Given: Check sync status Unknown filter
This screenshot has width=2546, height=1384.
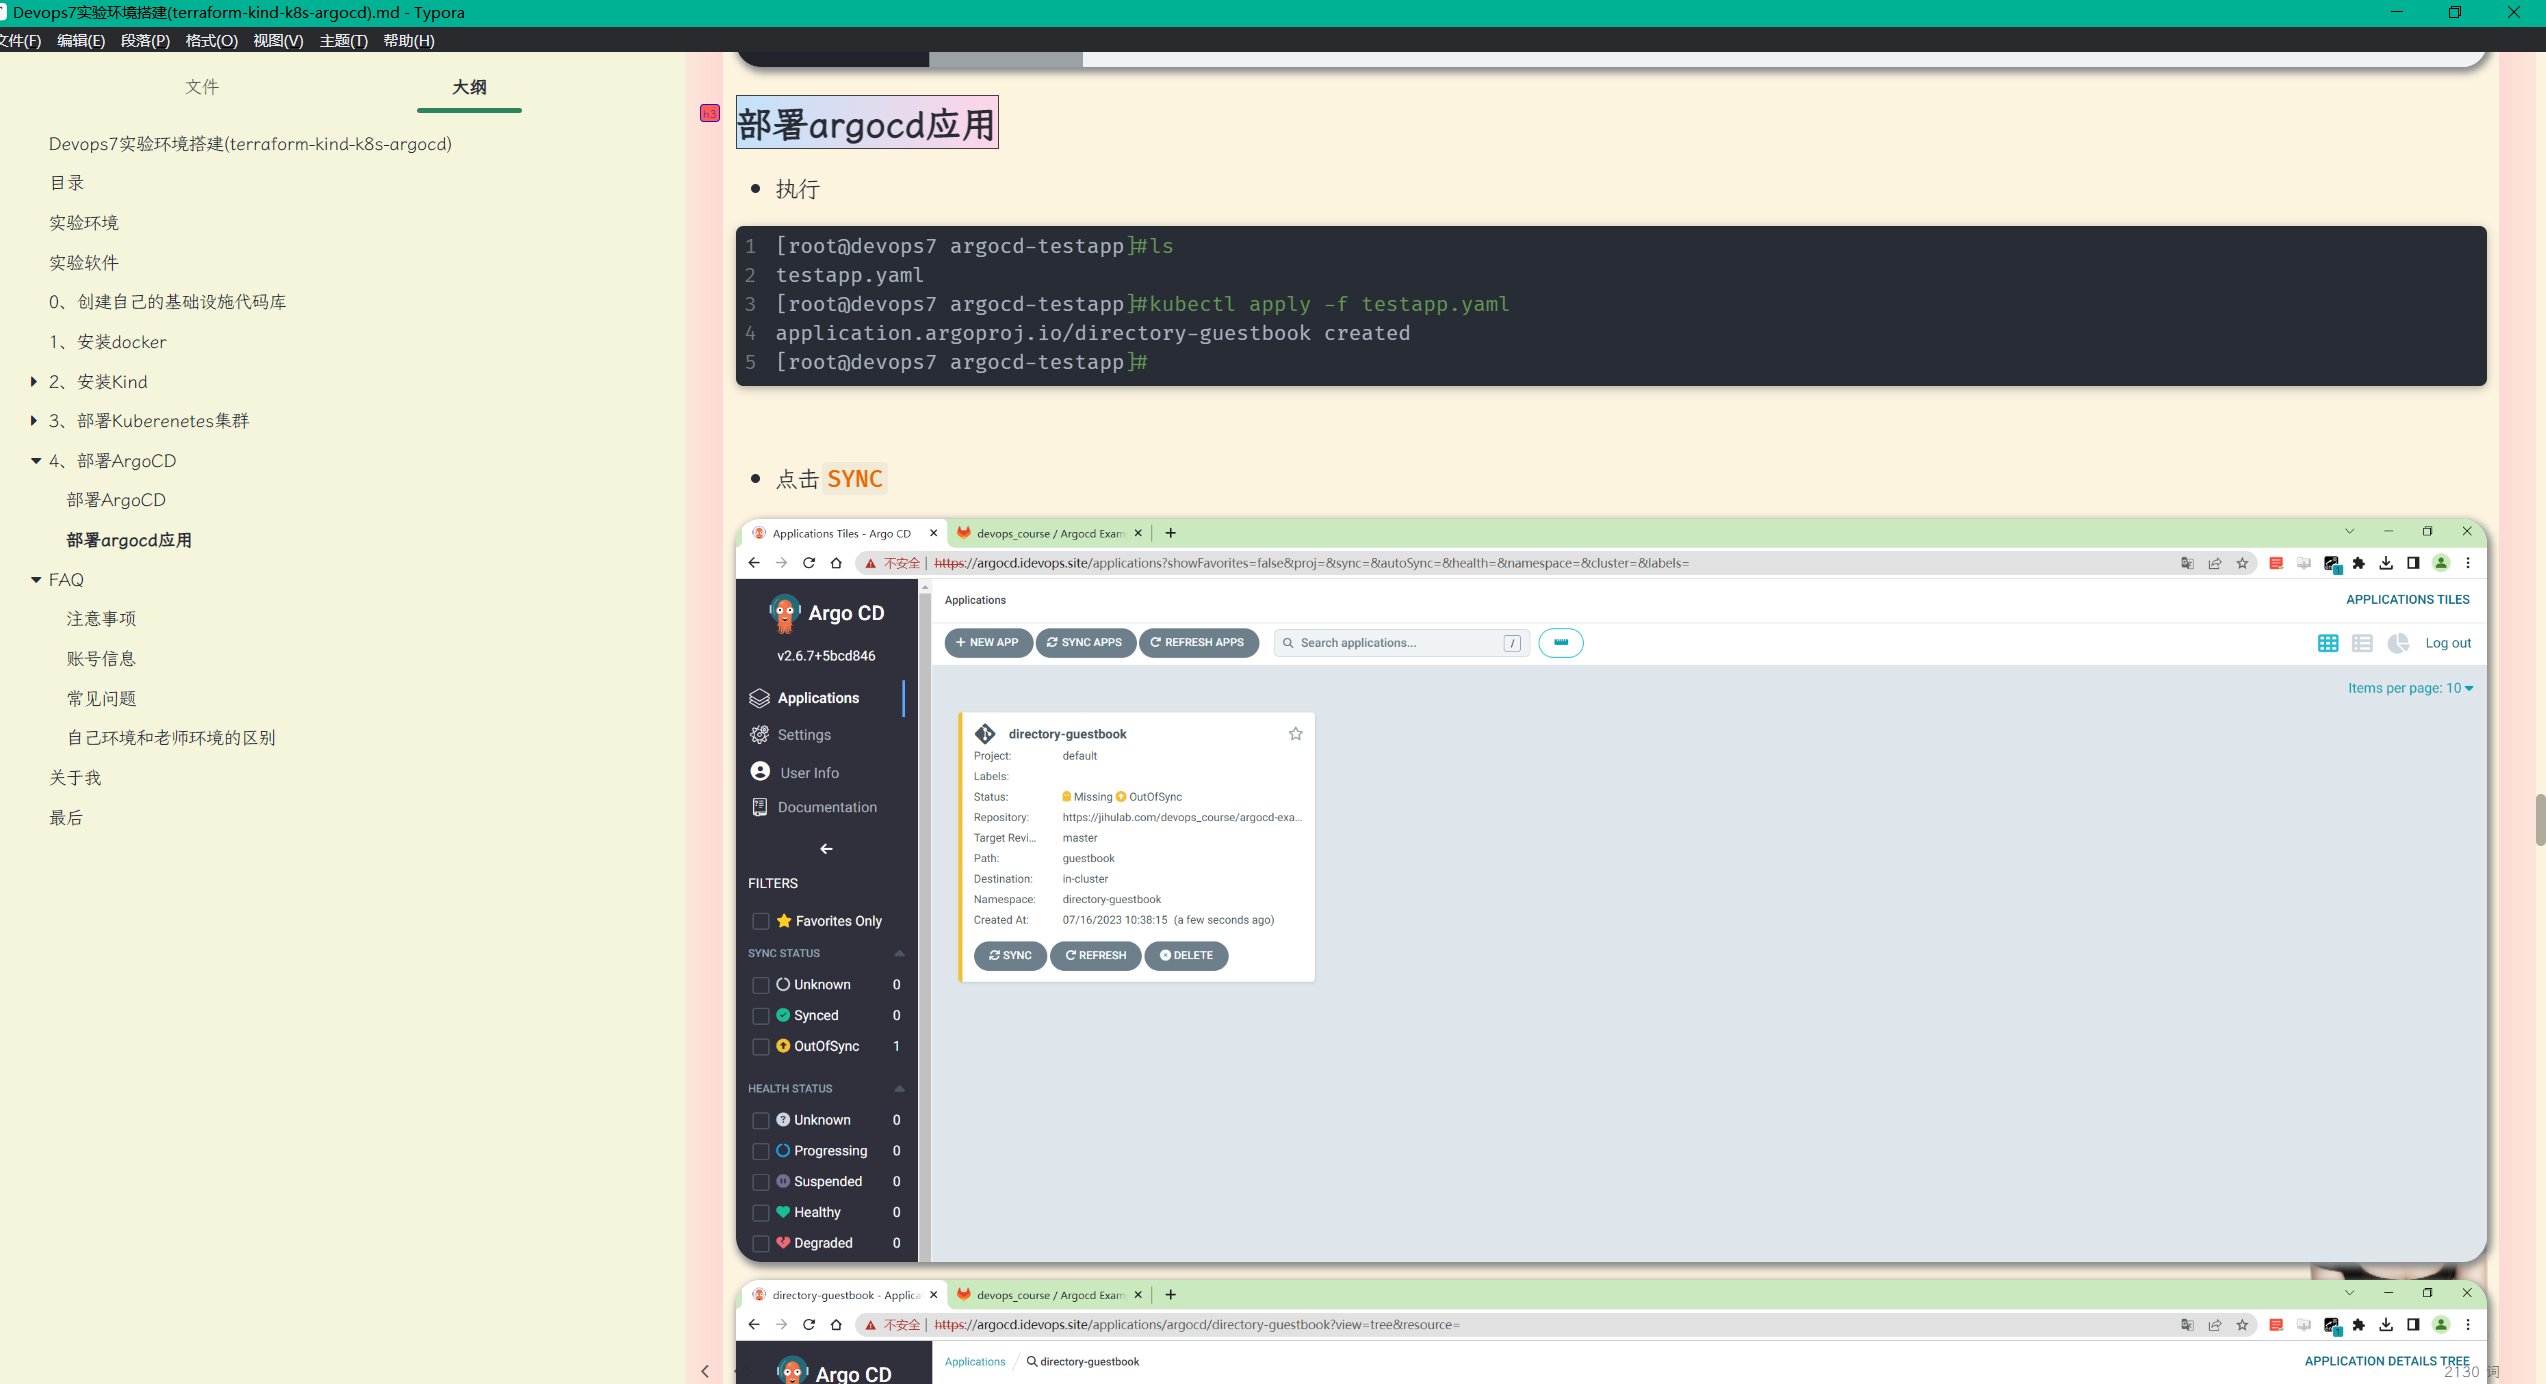Looking at the screenshot, I should point(761,985).
